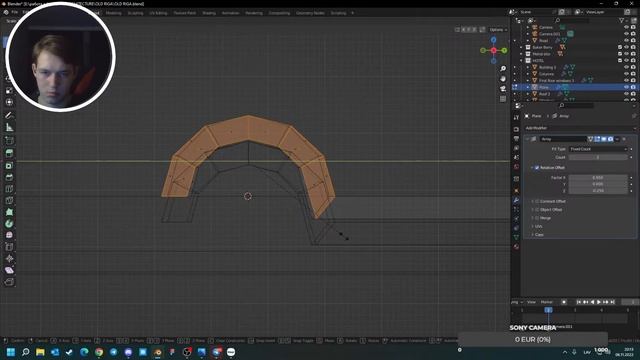Open the File menu
640x360 pixels.
pyautogui.click(x=15, y=12)
